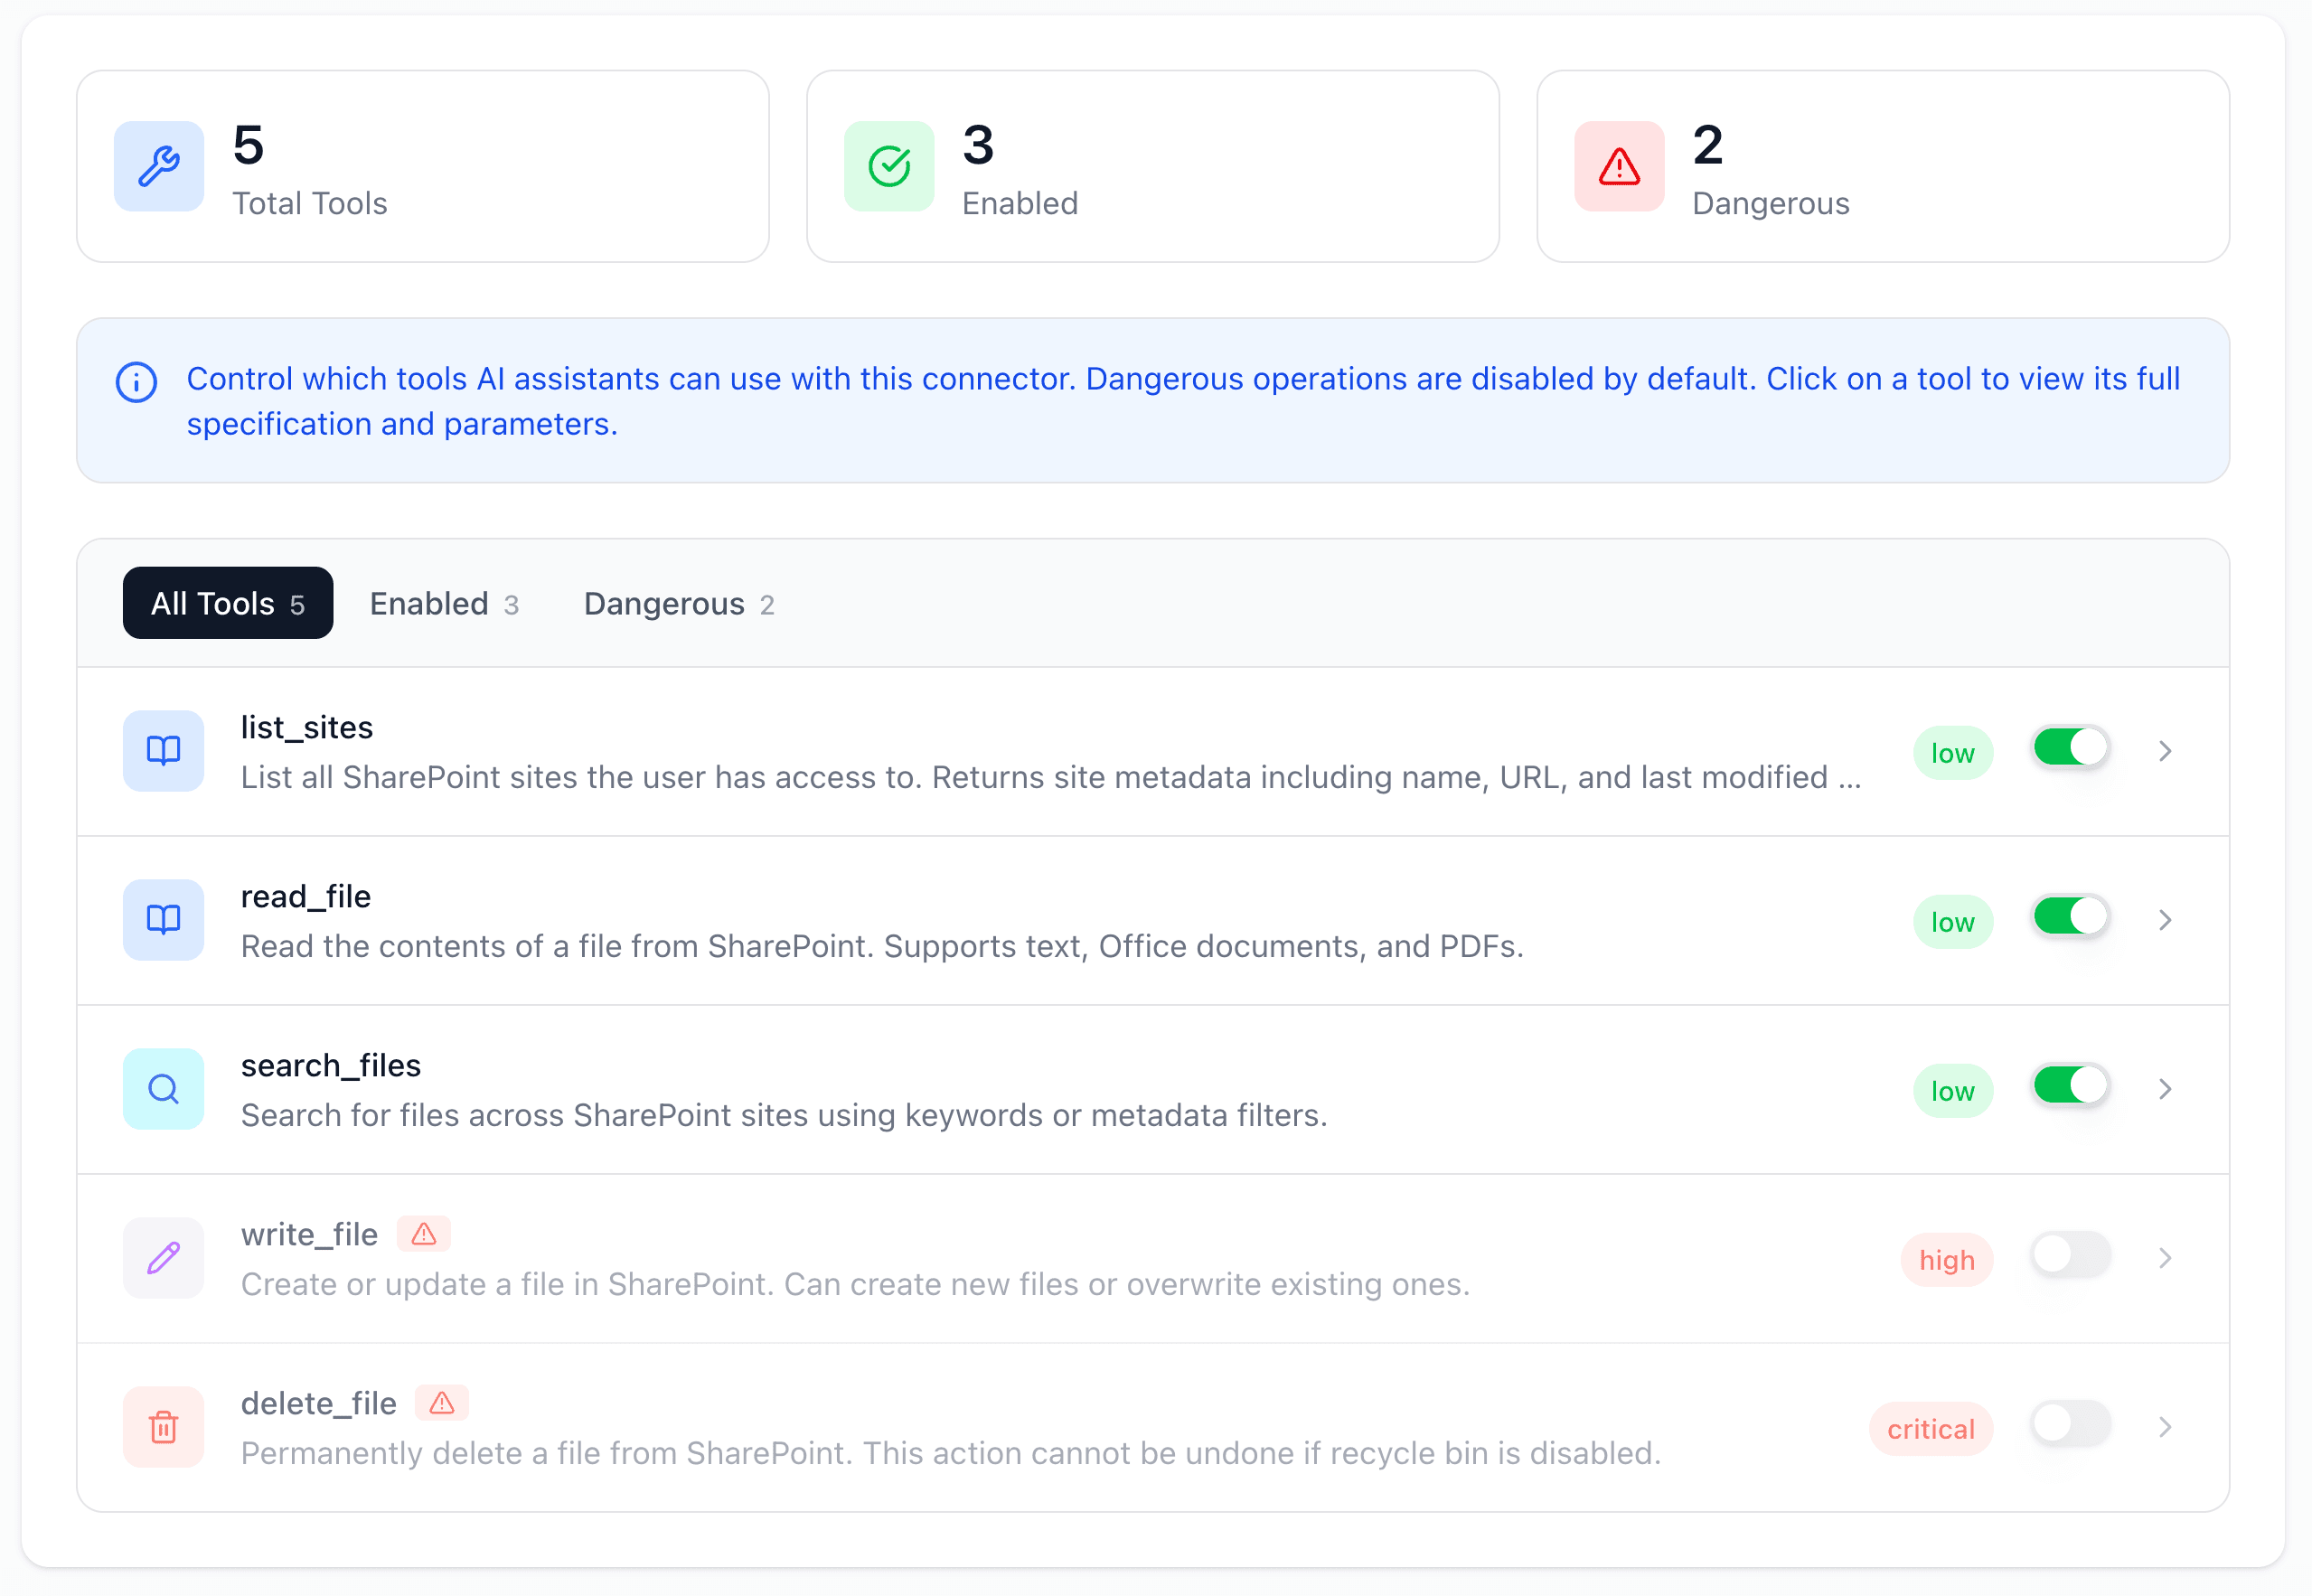Click the book icon next to list_sites
The width and height of the screenshot is (2312, 1596).
coord(164,751)
